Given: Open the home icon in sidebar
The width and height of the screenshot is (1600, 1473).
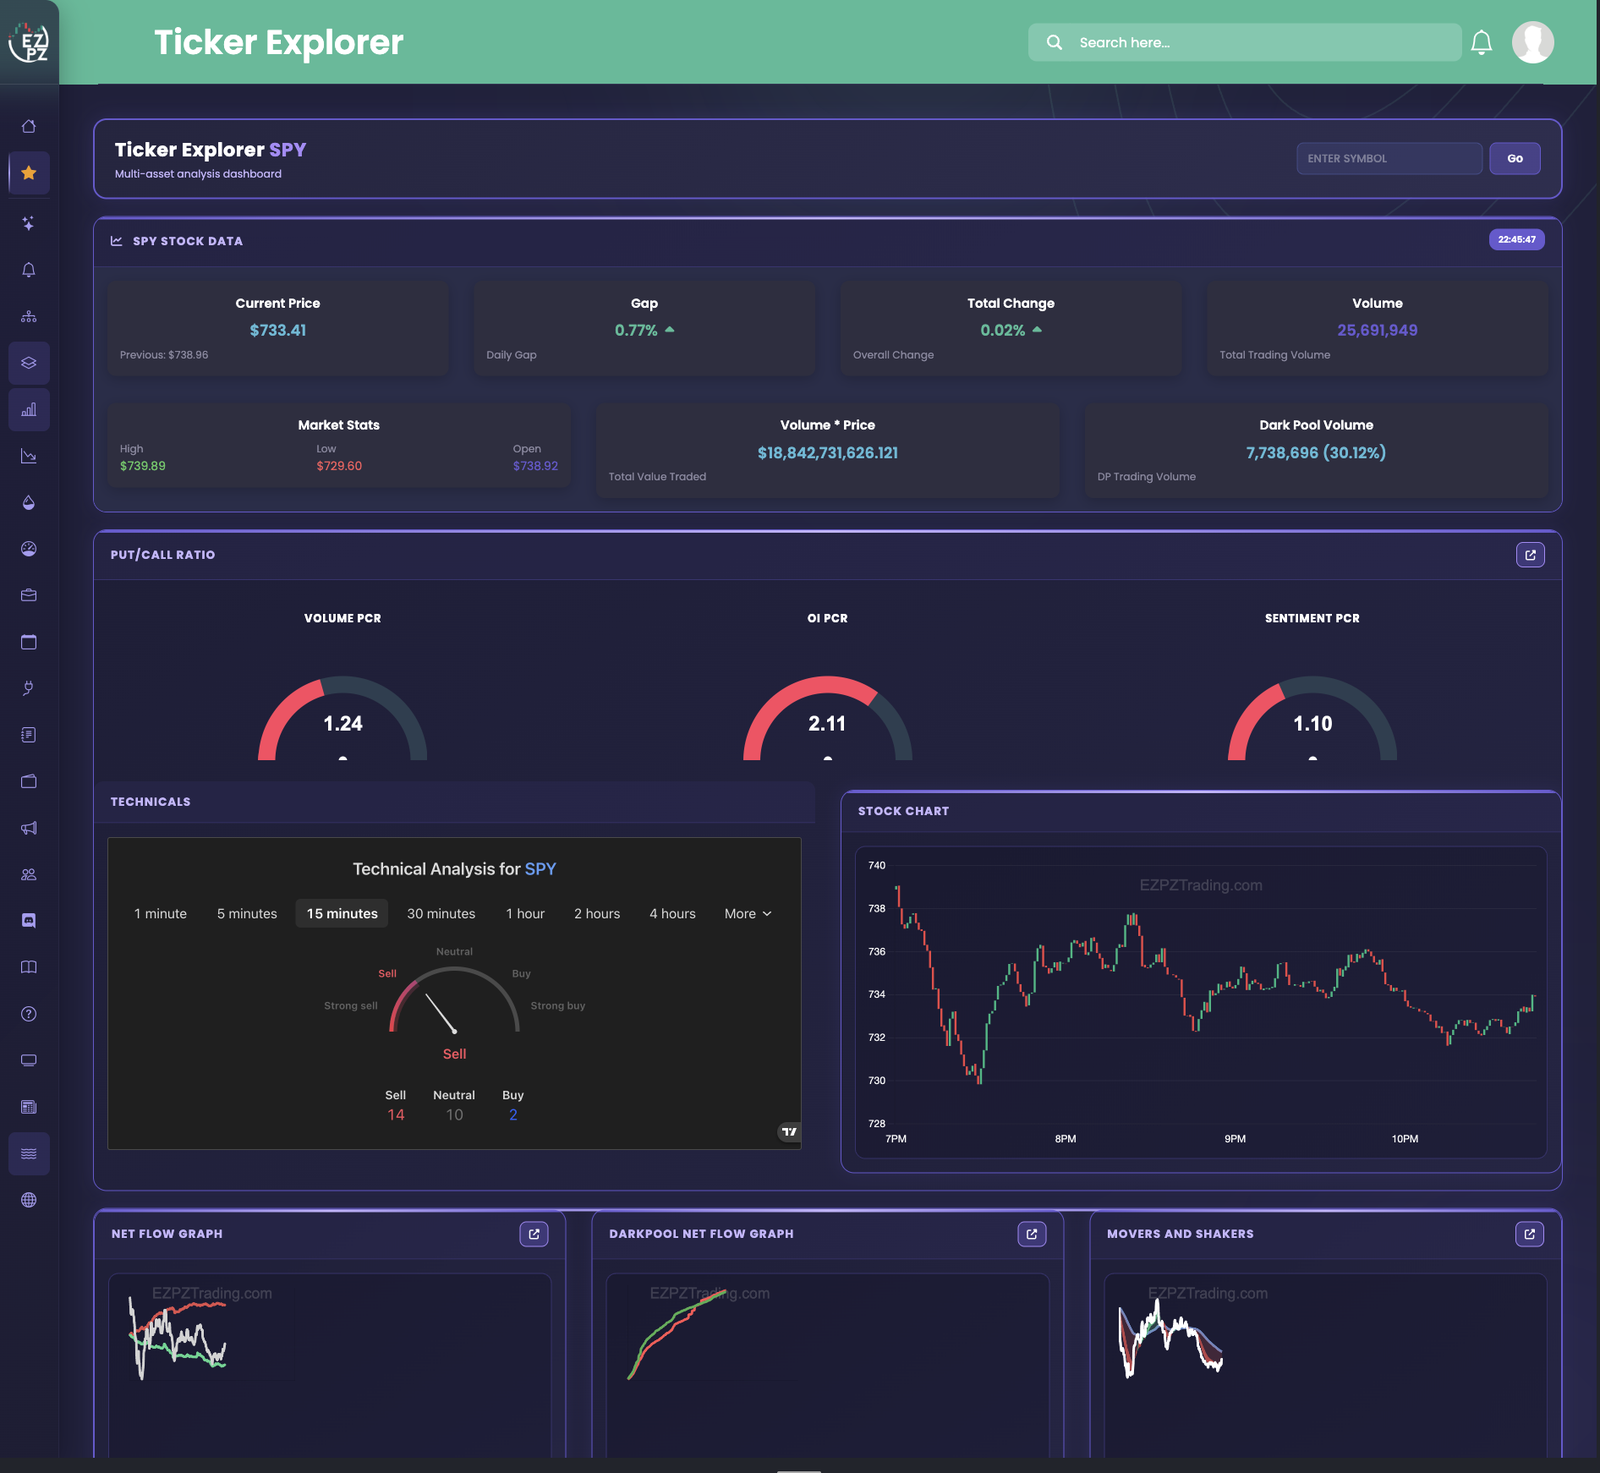Looking at the screenshot, I should point(29,126).
